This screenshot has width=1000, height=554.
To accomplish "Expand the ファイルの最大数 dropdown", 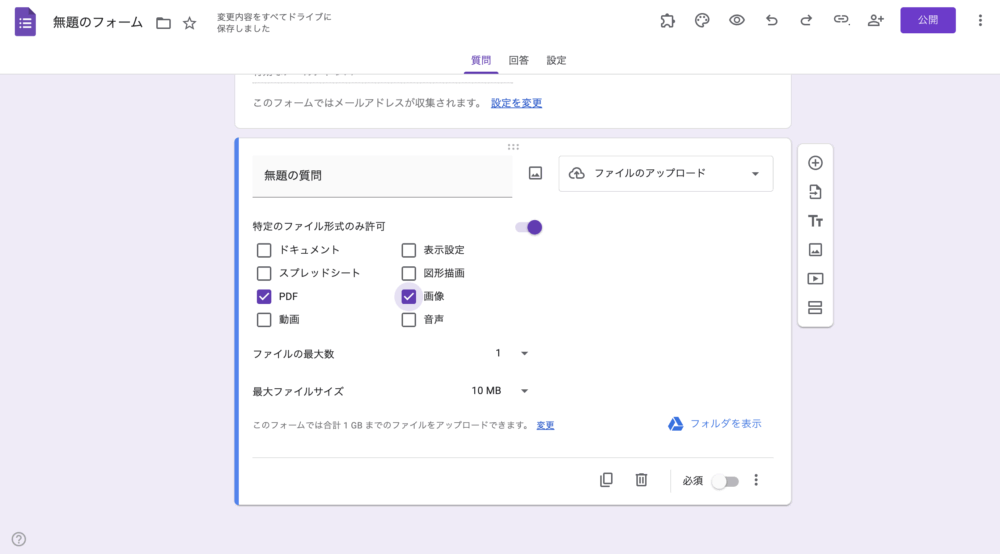I will pyautogui.click(x=511, y=353).
